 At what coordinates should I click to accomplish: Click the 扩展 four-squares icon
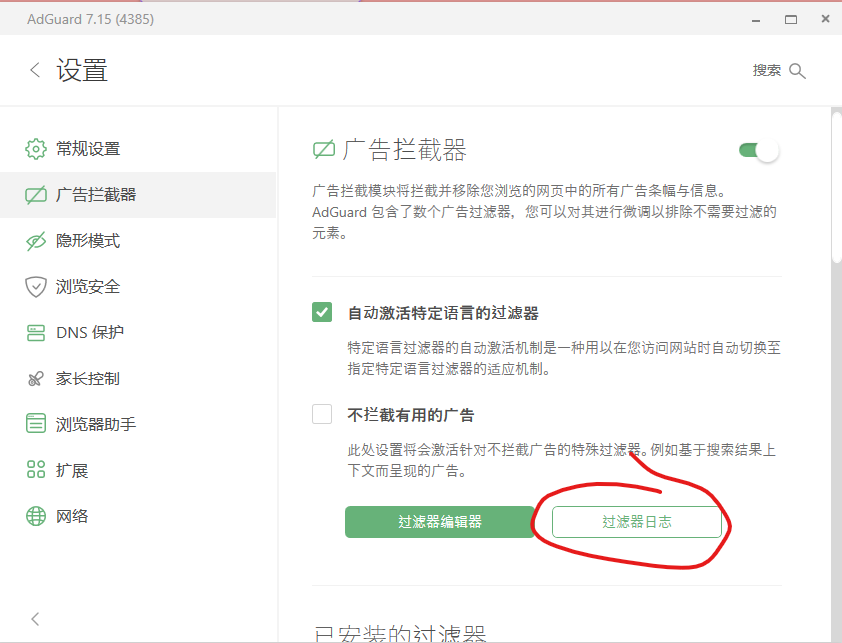click(x=35, y=469)
